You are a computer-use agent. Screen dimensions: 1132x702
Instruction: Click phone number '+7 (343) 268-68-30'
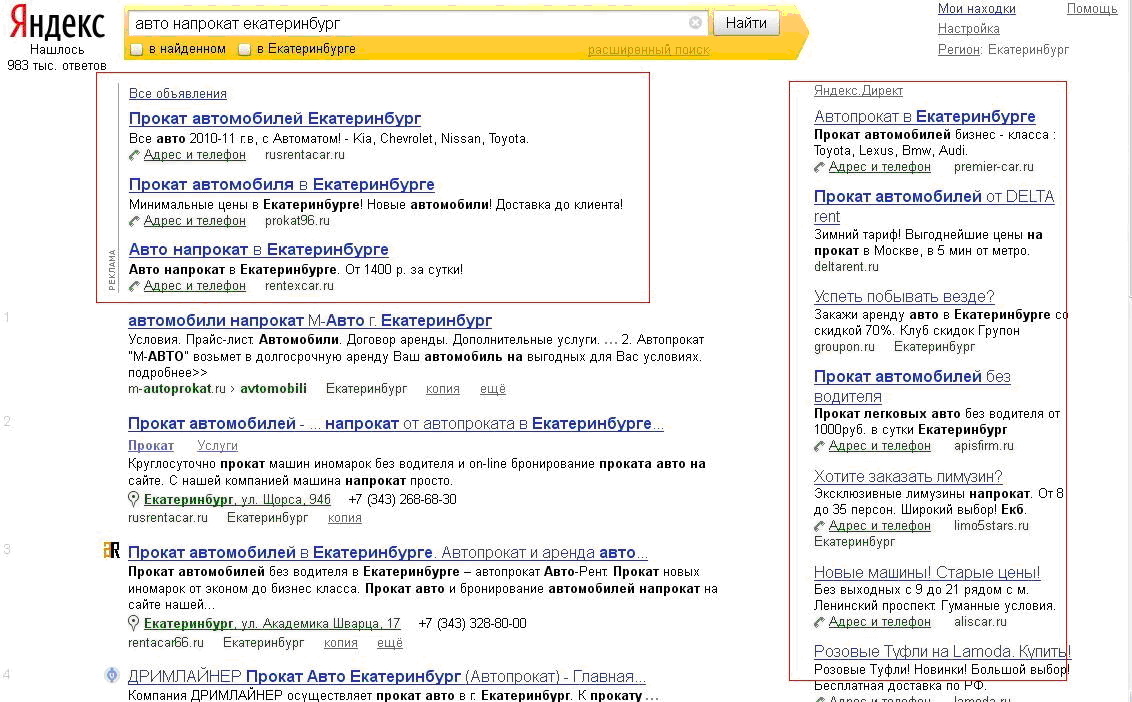402,499
